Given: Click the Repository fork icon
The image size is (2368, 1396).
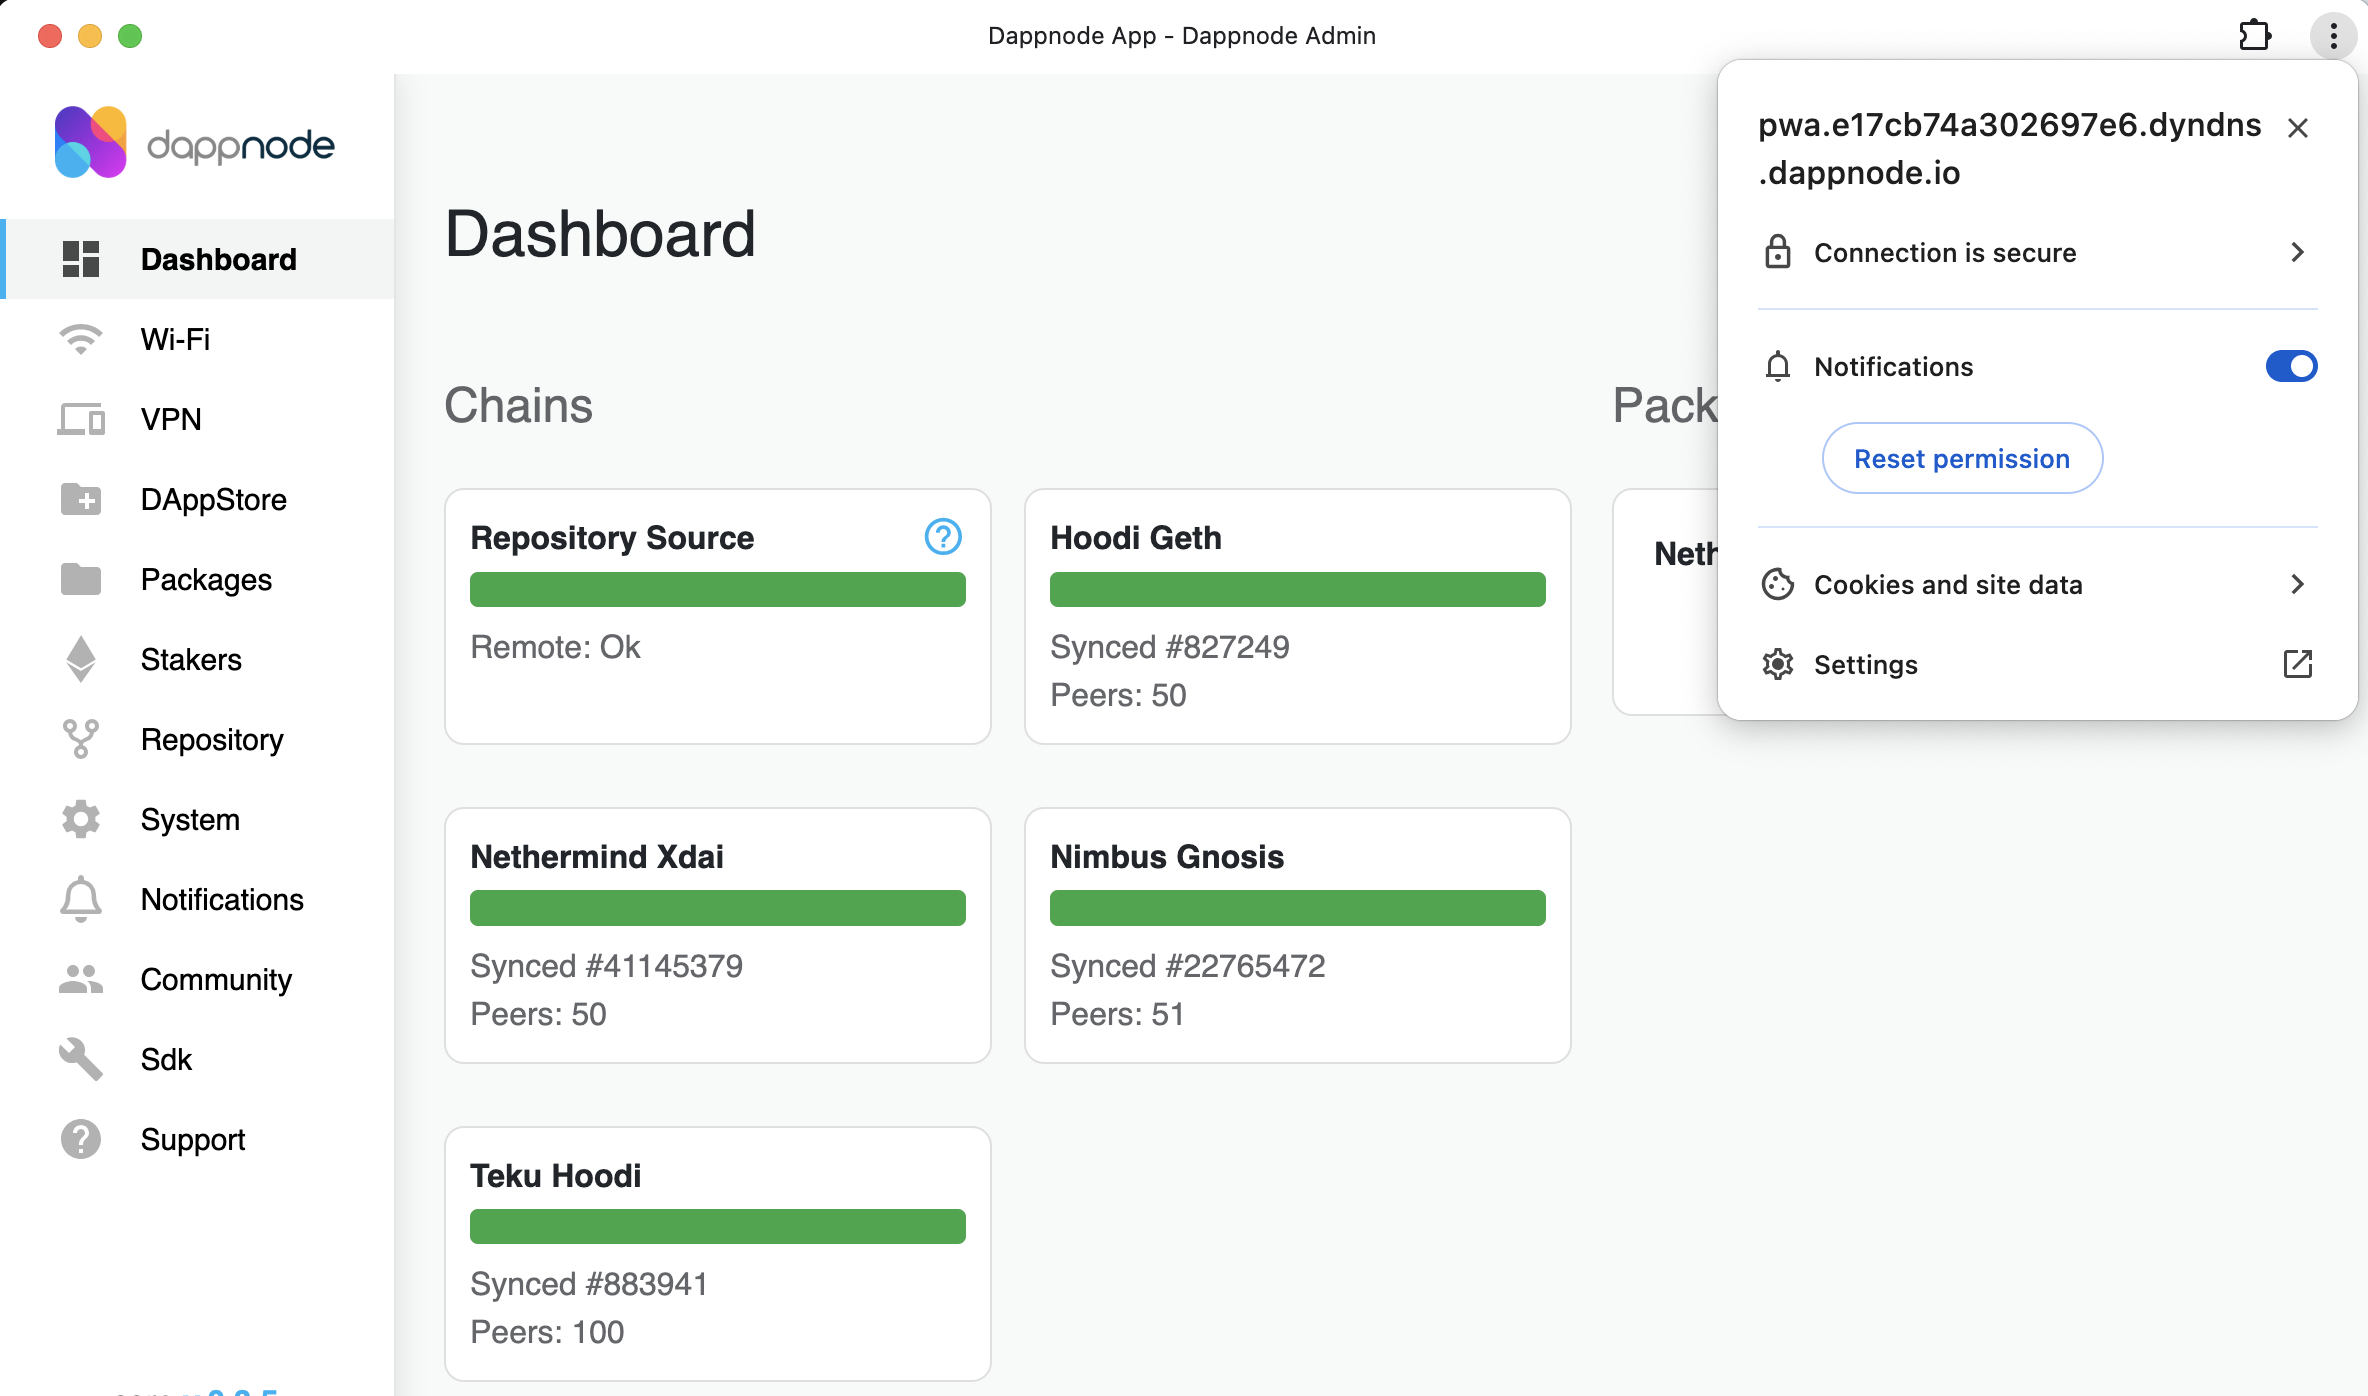Looking at the screenshot, I should 81,739.
